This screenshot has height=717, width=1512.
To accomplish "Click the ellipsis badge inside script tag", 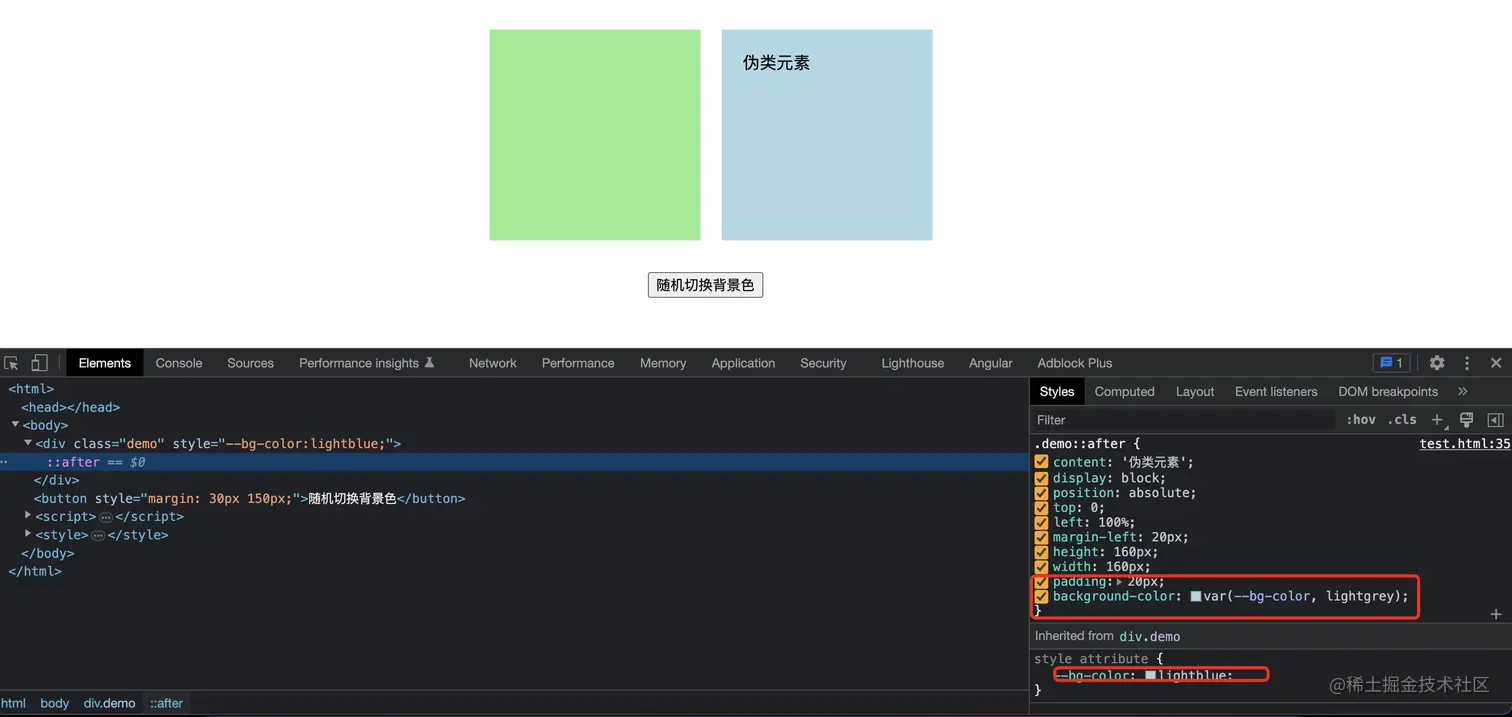I will [106, 517].
